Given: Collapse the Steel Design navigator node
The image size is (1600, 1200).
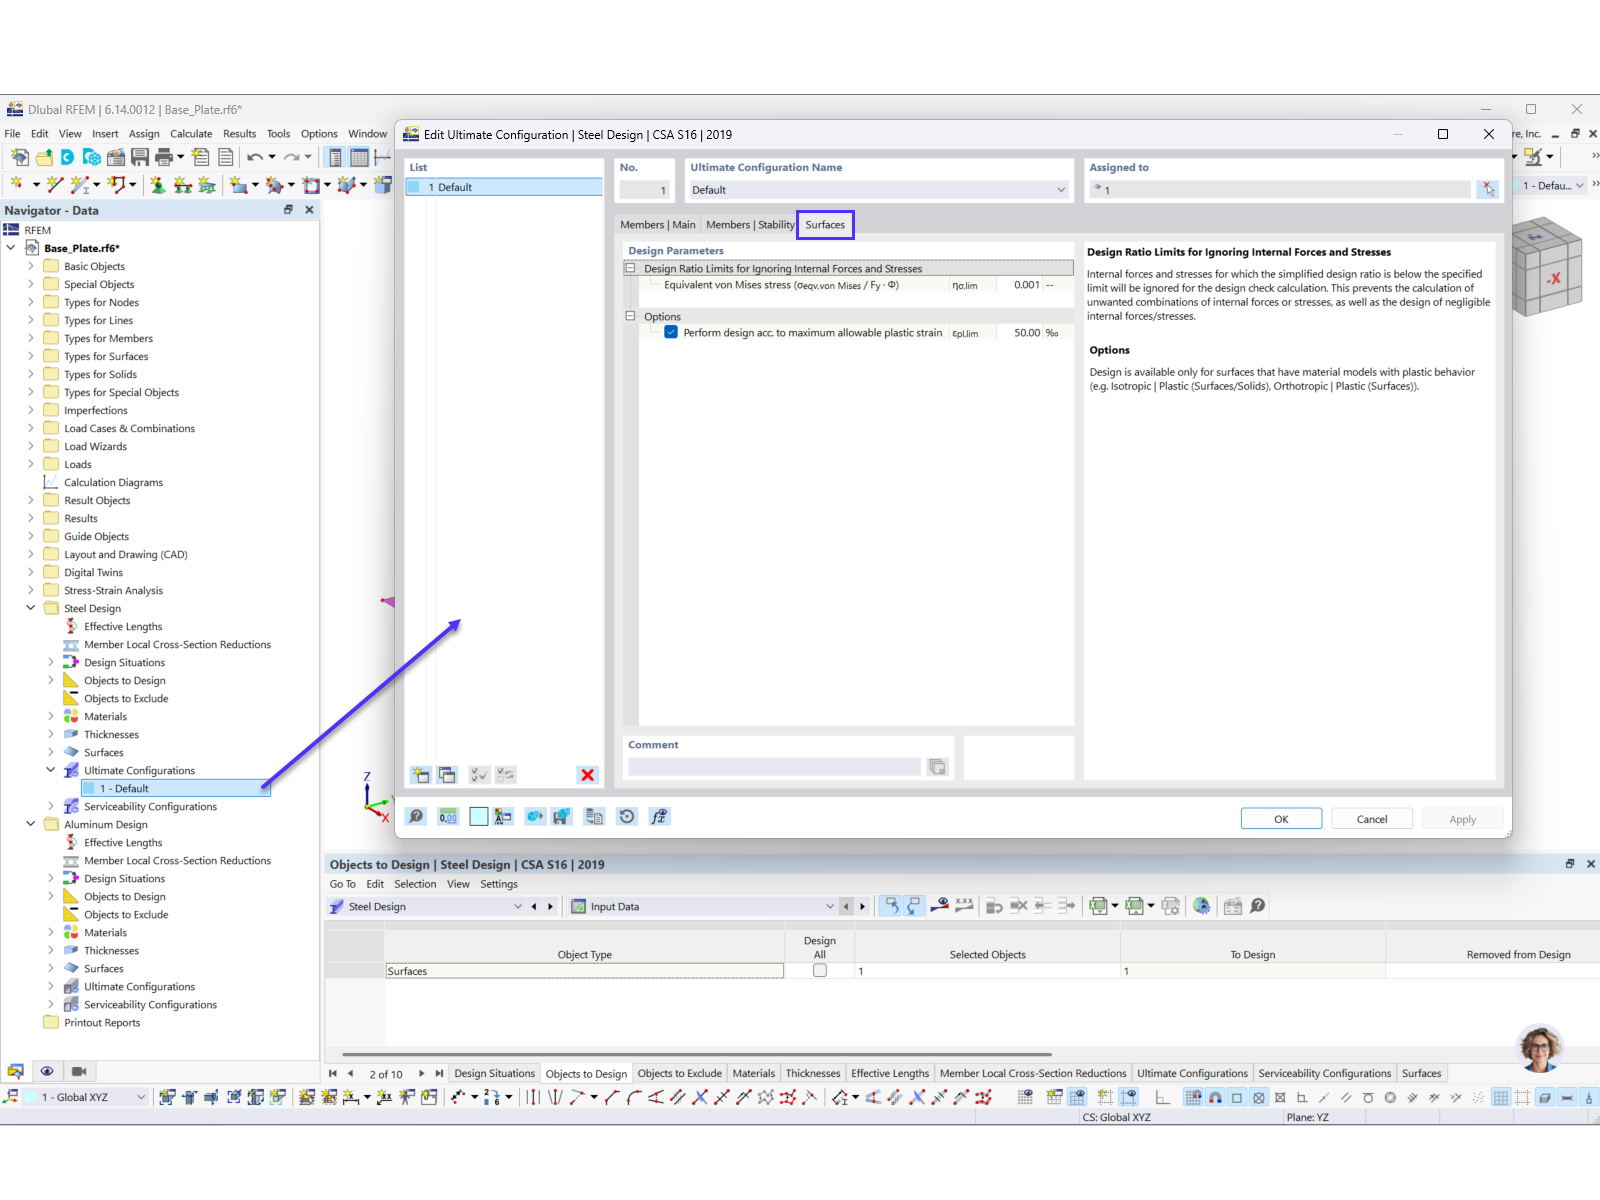Looking at the screenshot, I should coord(31,608).
